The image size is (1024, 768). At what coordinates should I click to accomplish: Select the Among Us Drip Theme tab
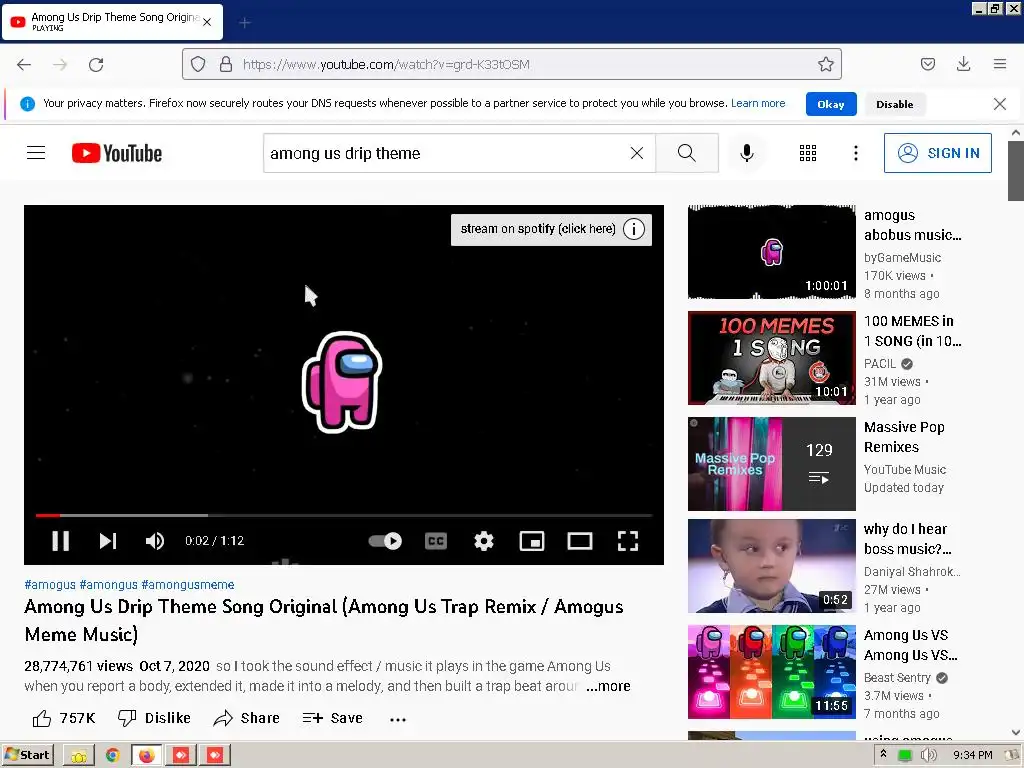point(113,22)
